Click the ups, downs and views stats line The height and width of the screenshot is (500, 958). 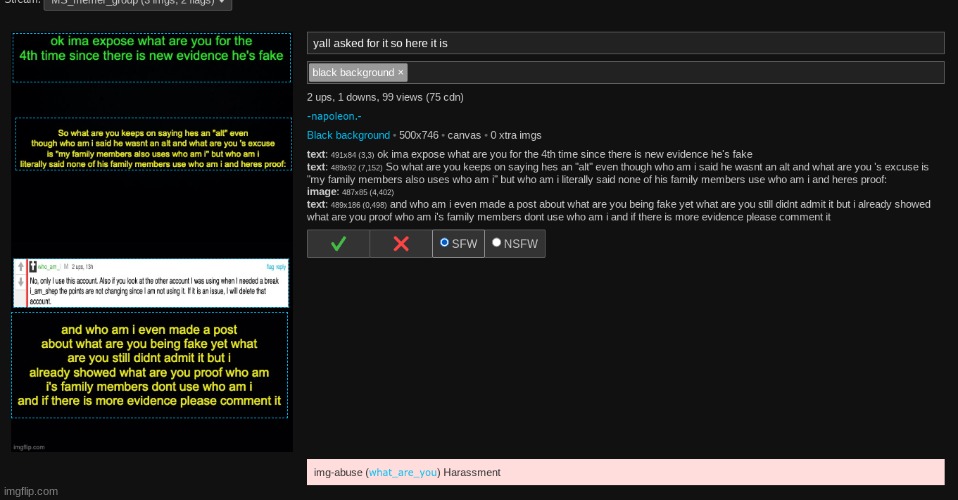coord(384,97)
